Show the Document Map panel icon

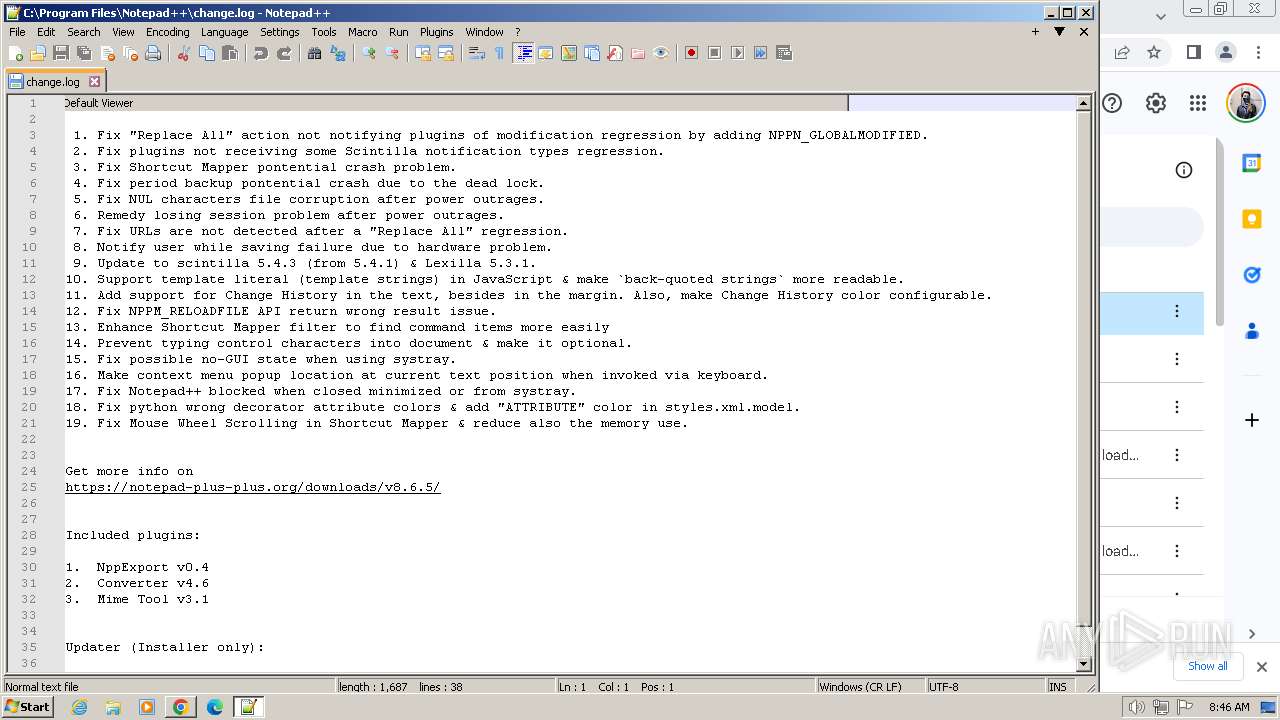[569, 53]
